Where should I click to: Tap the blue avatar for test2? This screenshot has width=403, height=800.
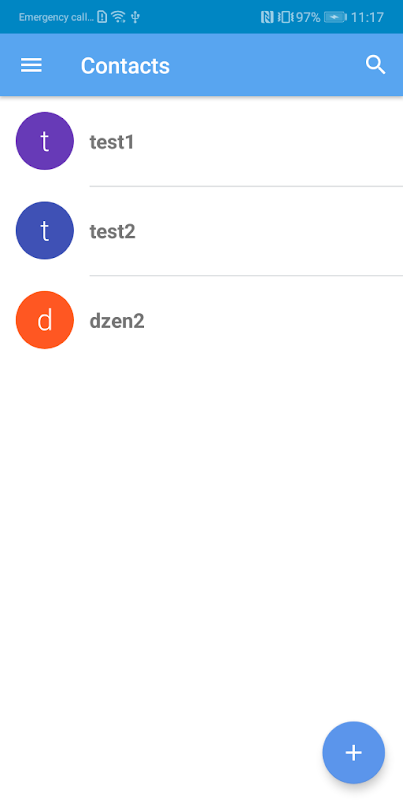[45, 230]
